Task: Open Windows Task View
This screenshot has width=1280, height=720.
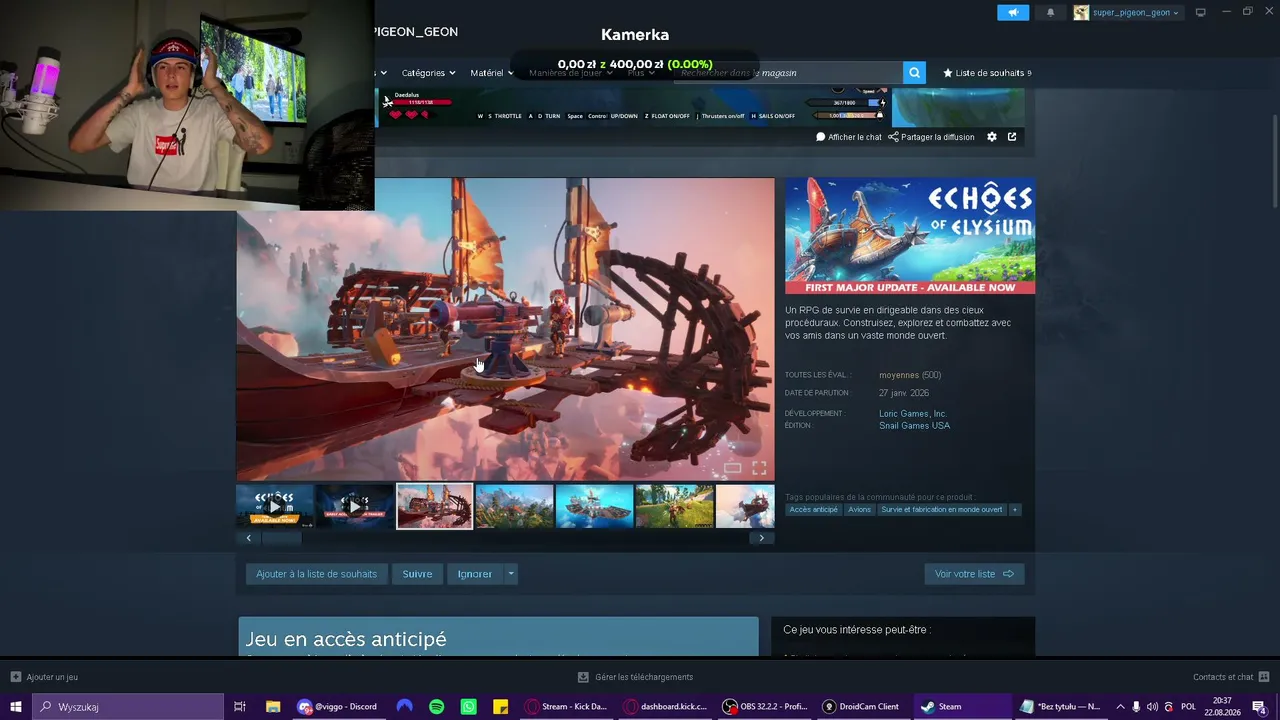Action: (x=240, y=707)
